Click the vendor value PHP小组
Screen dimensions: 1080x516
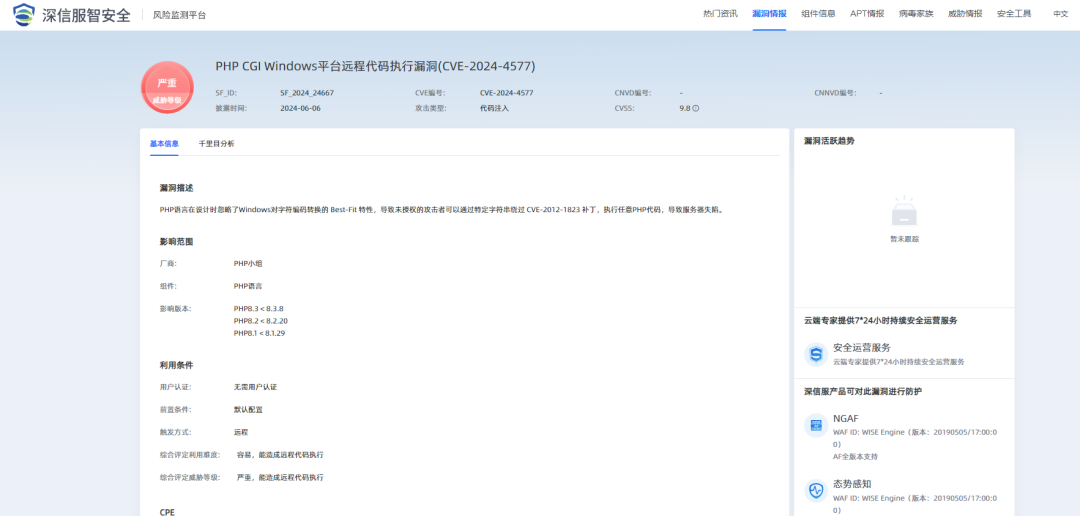pos(248,263)
